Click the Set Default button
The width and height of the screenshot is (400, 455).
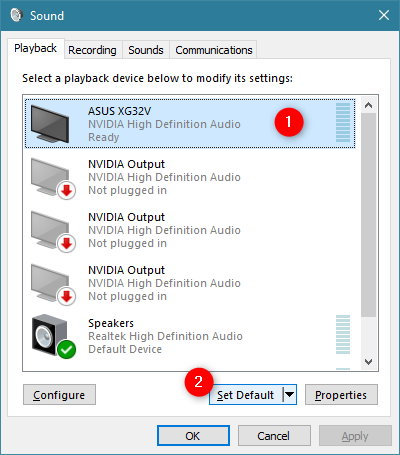click(246, 395)
